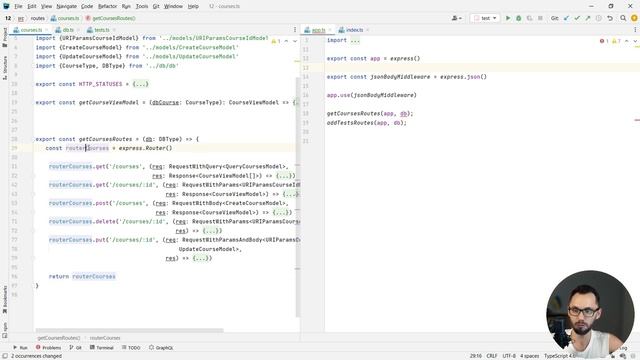Open the Refactor menu
This screenshot has width=640, height=360.
tap(107, 6)
